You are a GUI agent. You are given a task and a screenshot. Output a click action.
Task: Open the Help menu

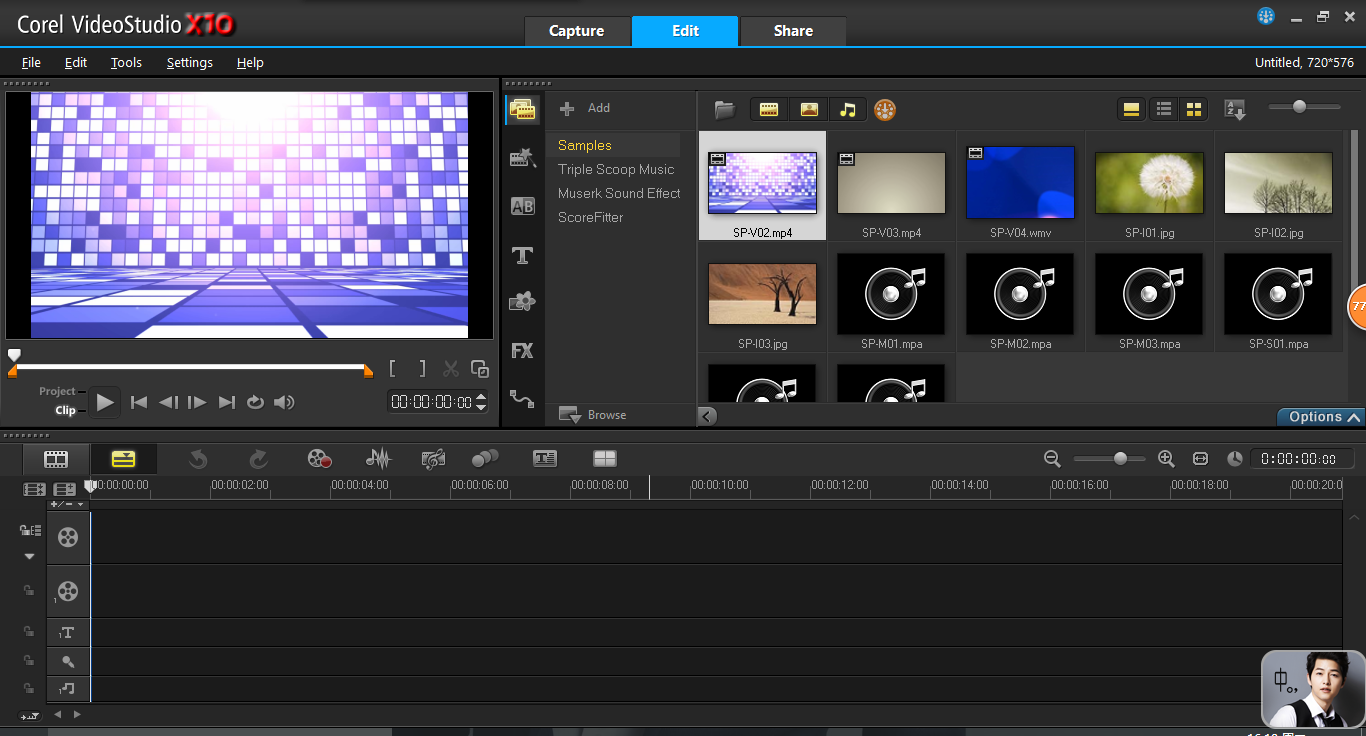[250, 62]
